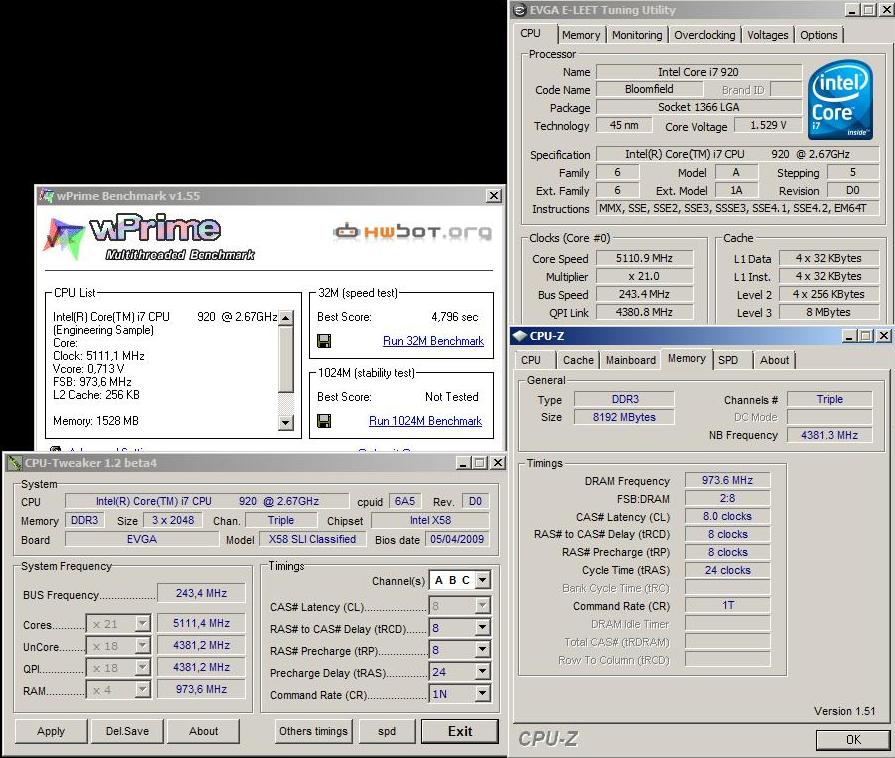Click the HWBOT.org logo in wPrime
895x758 pixels.
click(412, 231)
